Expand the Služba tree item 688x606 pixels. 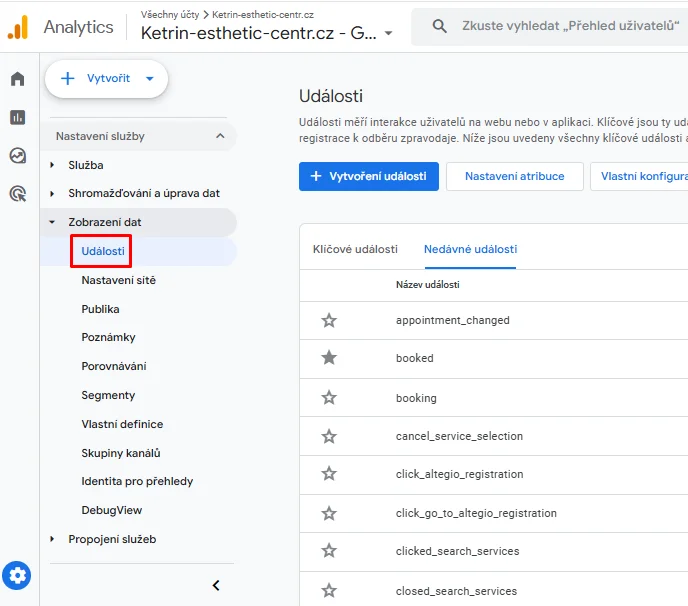tap(52, 165)
